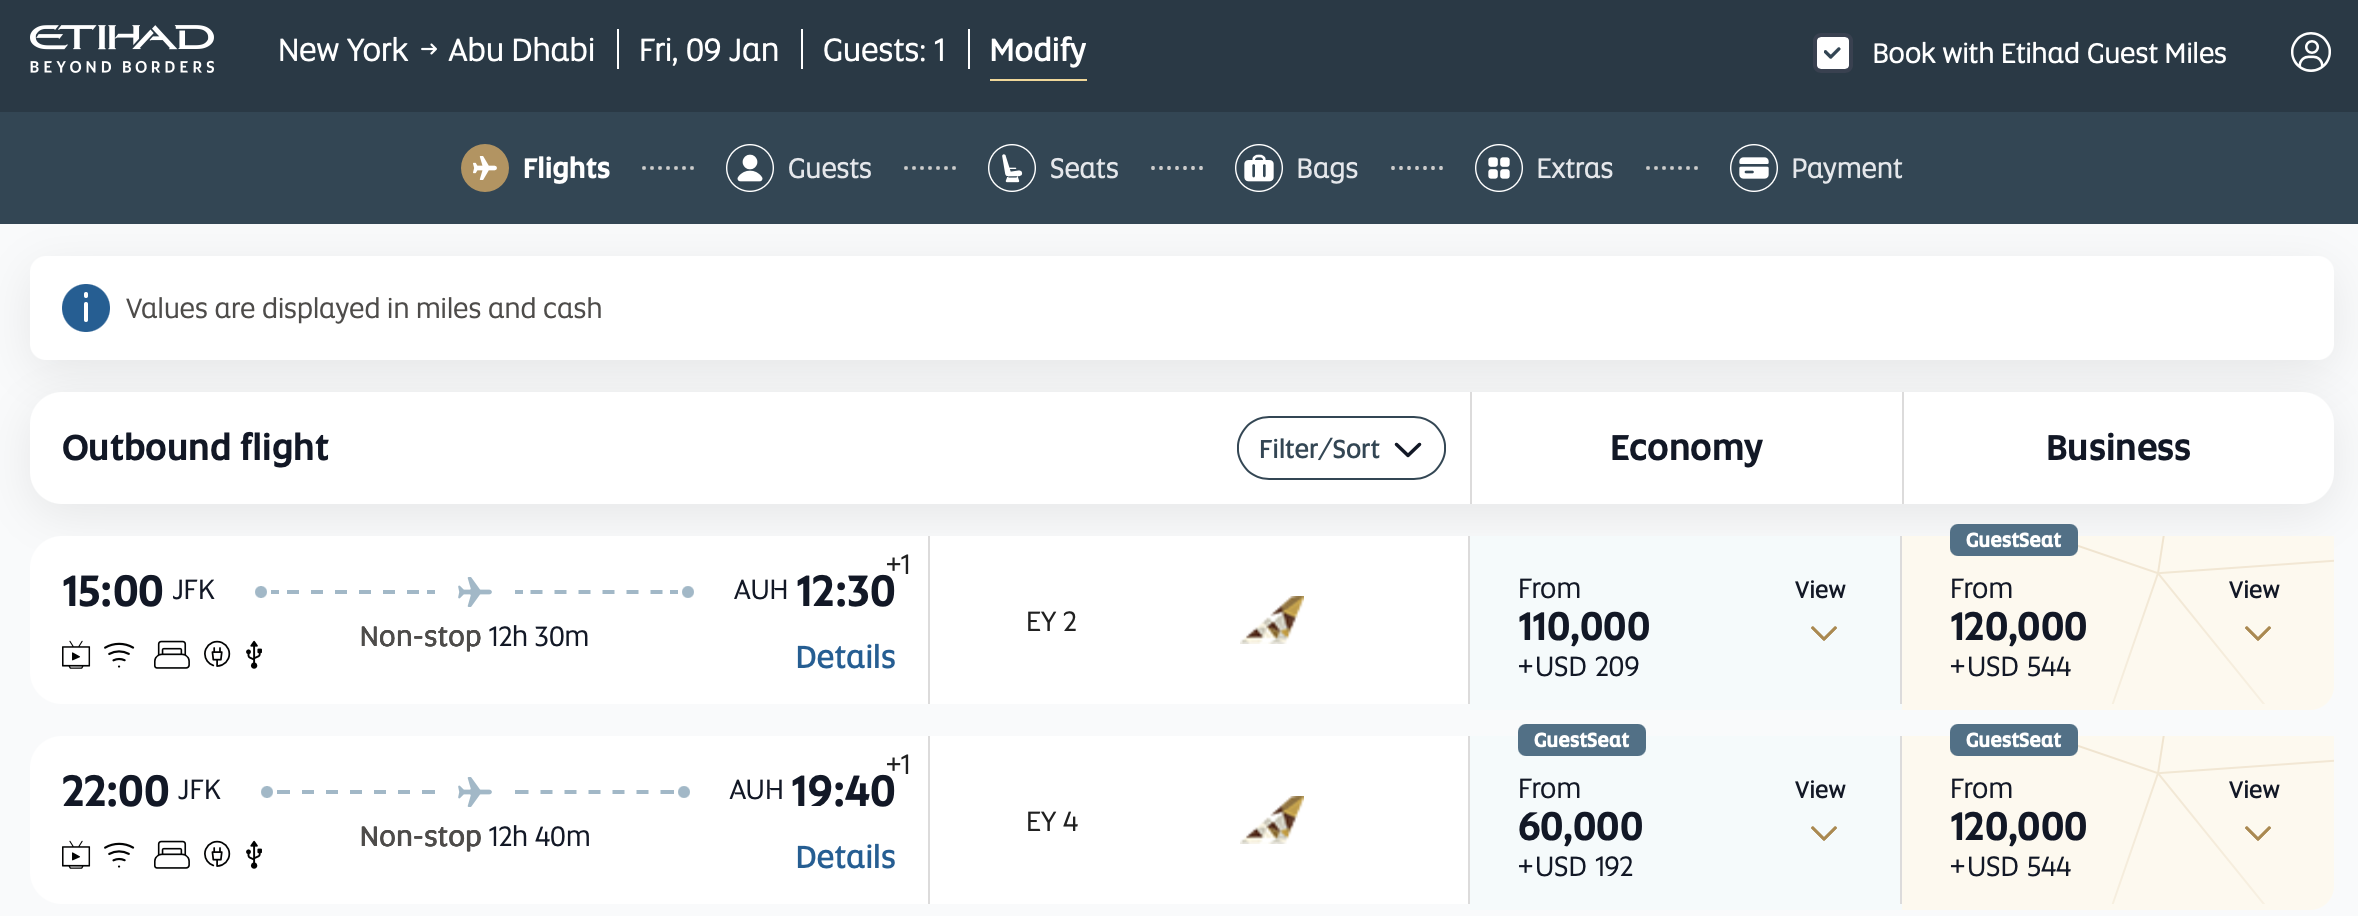The image size is (2358, 916).
Task: Open the user profile account icon
Action: pos(2310,52)
